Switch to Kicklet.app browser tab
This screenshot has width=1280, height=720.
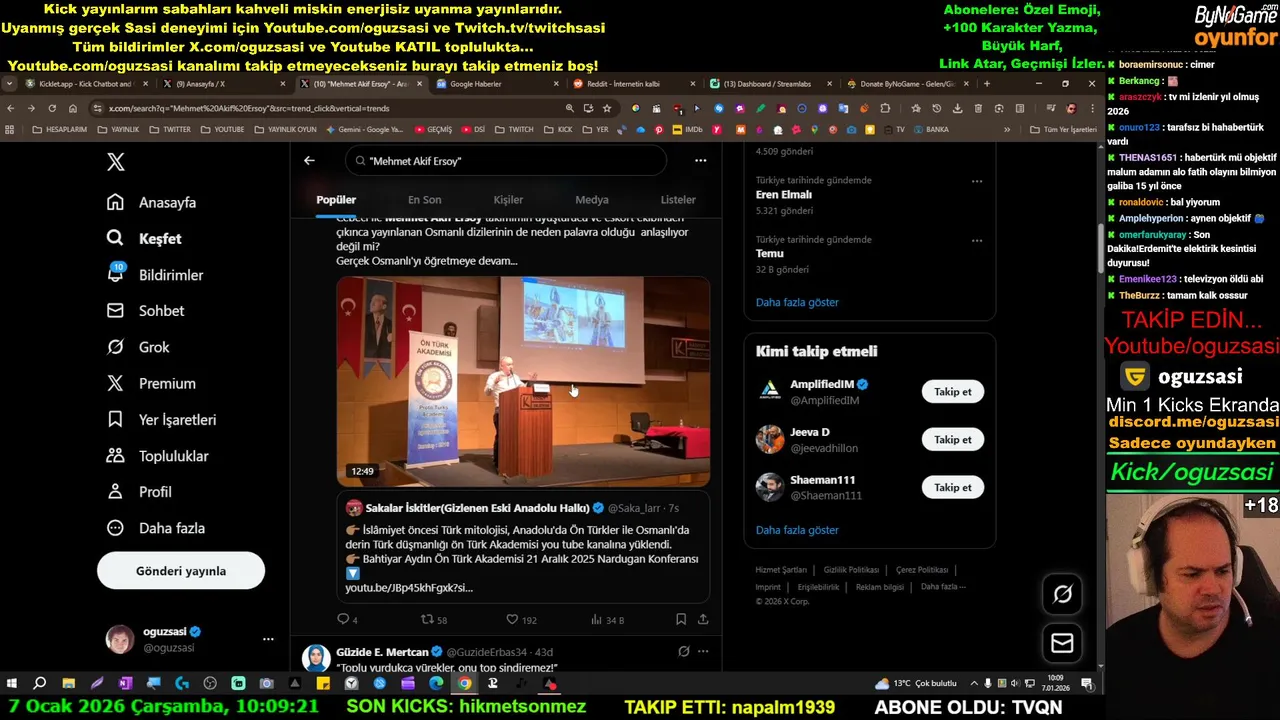pyautogui.click(x=86, y=84)
